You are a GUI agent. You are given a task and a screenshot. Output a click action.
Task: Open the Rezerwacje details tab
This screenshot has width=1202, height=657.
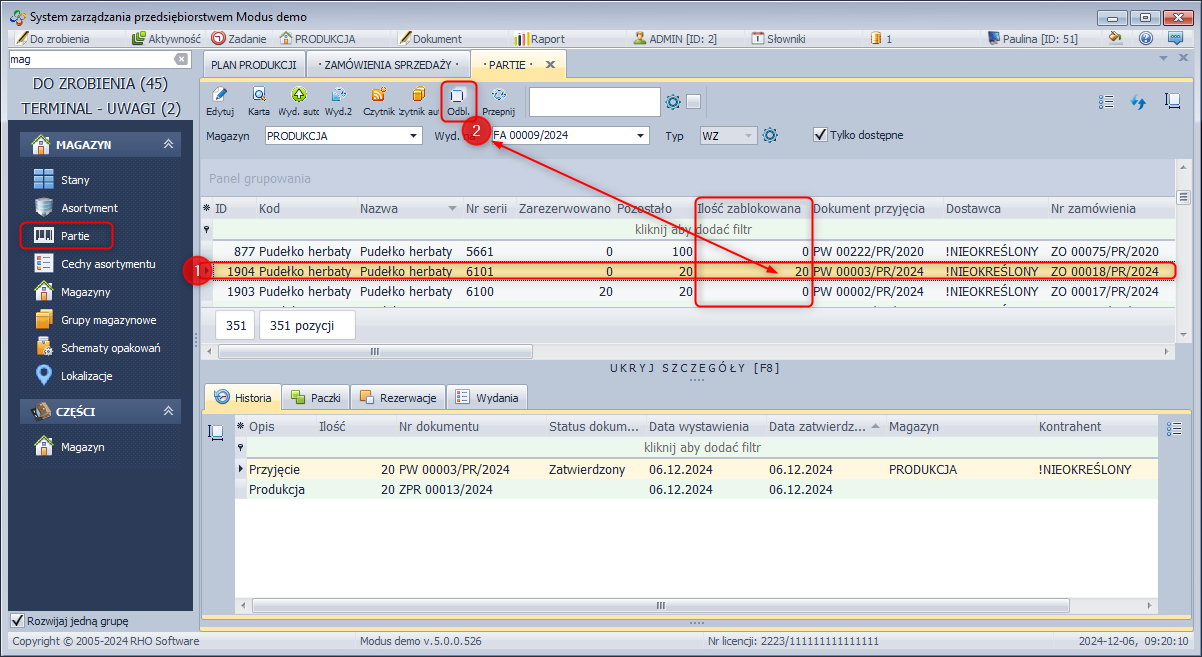click(x=398, y=398)
